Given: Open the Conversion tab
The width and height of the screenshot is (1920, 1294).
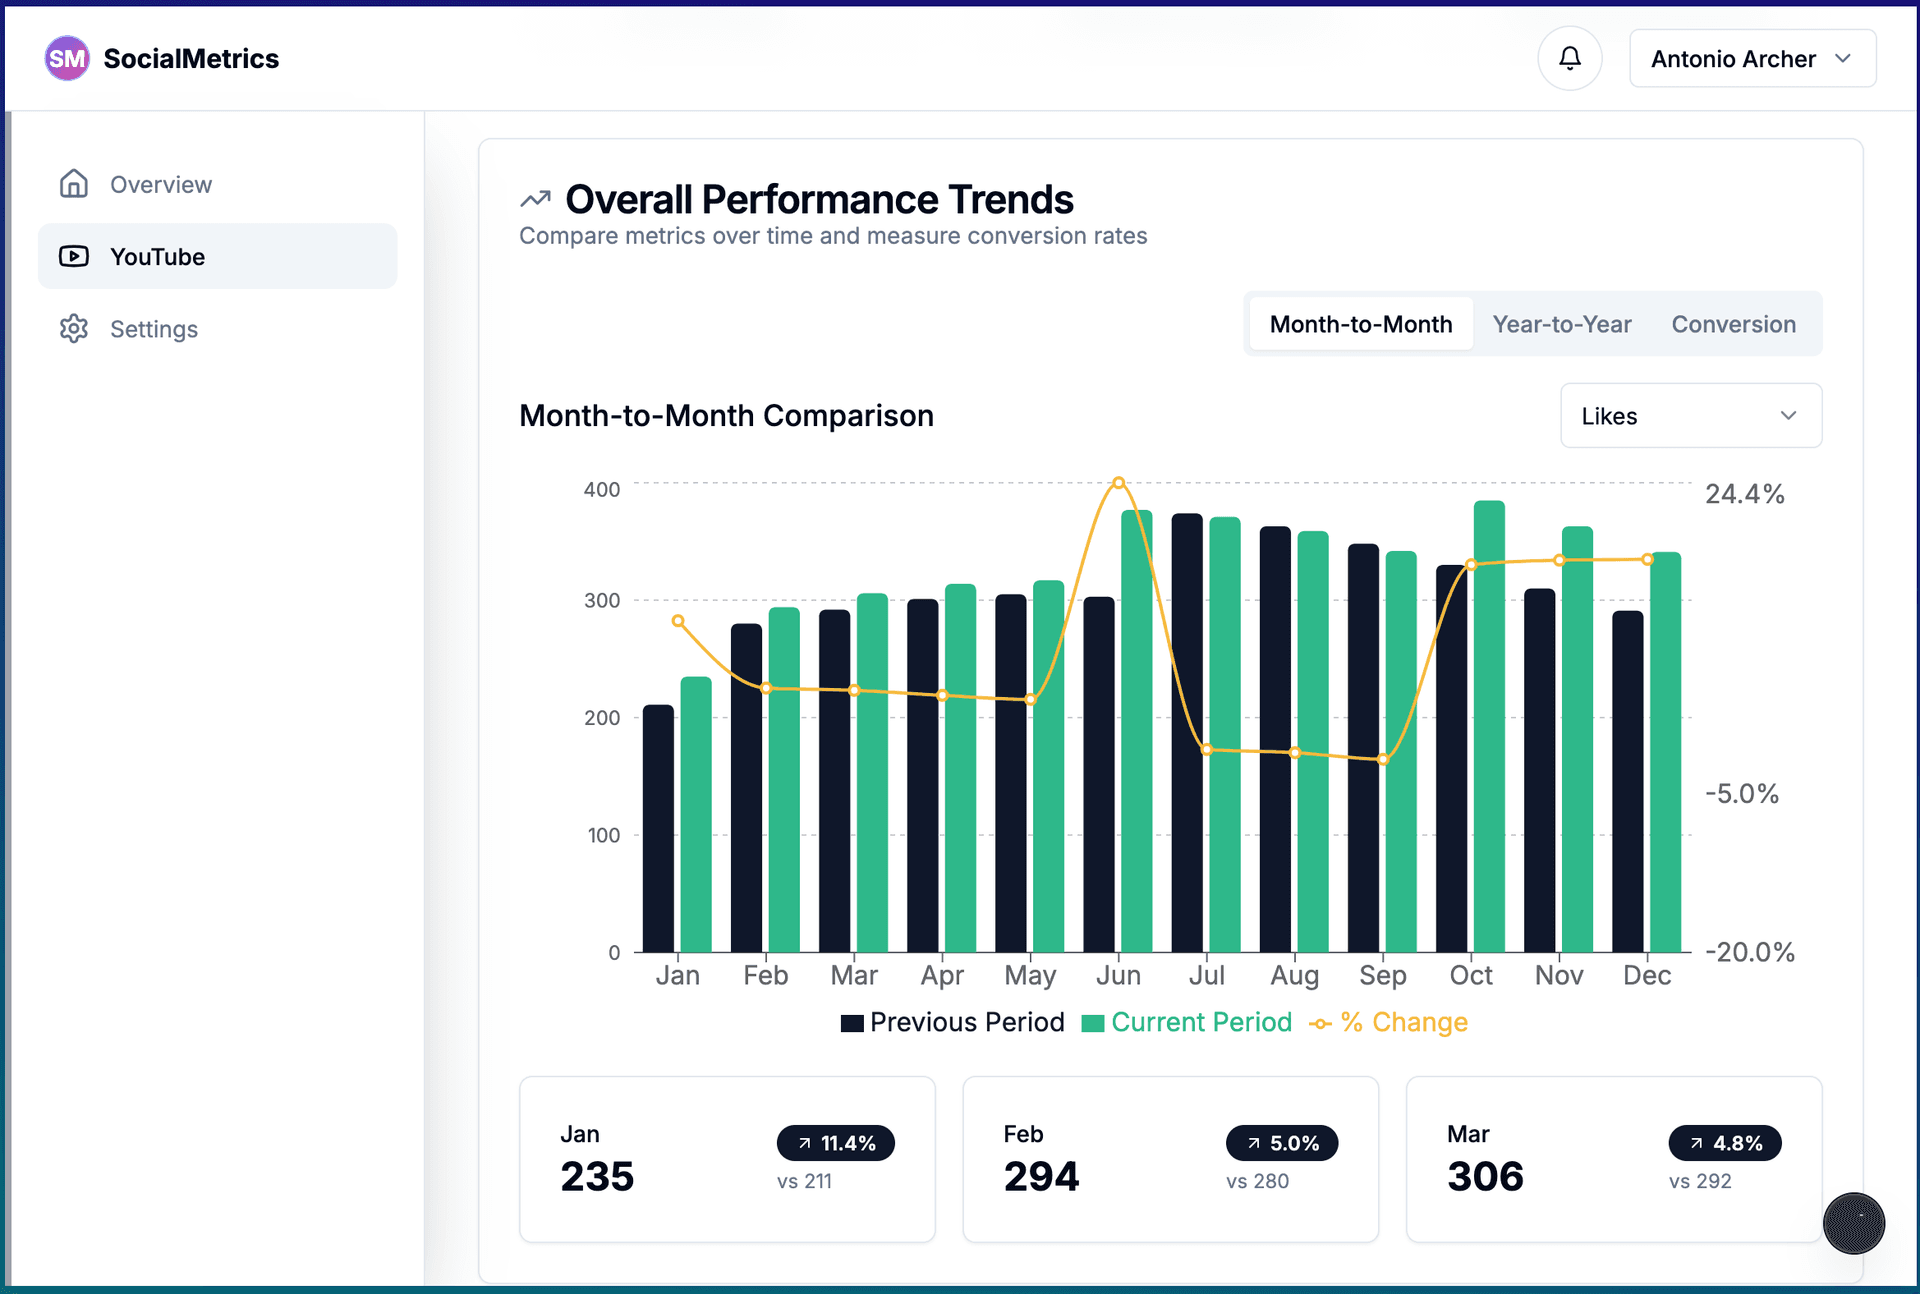Looking at the screenshot, I should [x=1733, y=324].
